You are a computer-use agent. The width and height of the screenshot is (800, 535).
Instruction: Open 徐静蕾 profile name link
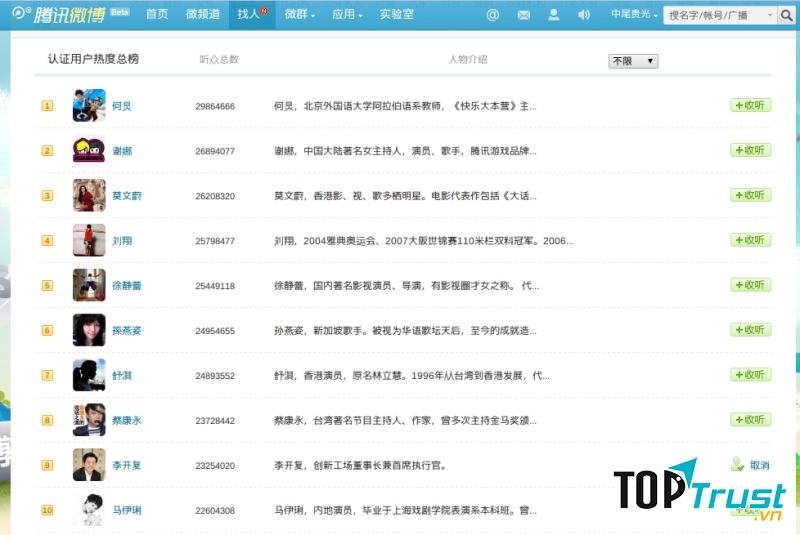[127, 286]
